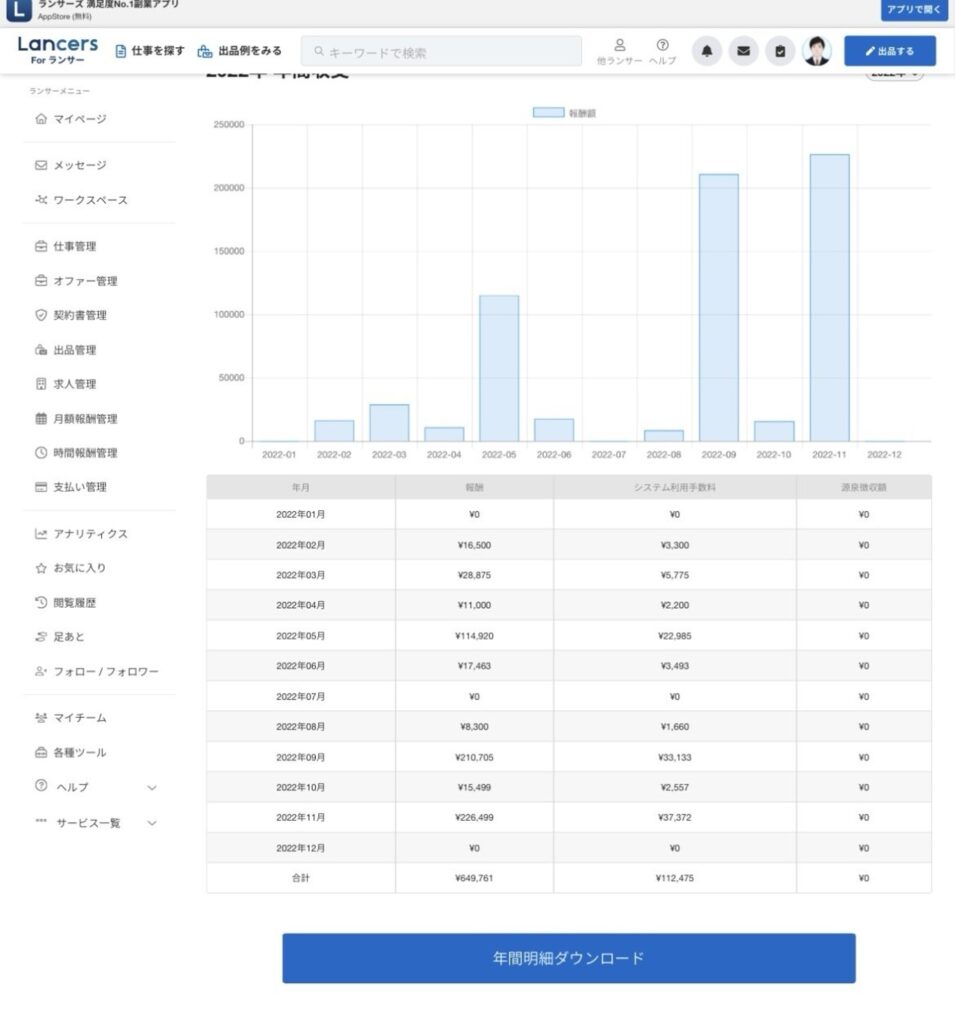Open the year selector dropdown

(x=895, y=73)
